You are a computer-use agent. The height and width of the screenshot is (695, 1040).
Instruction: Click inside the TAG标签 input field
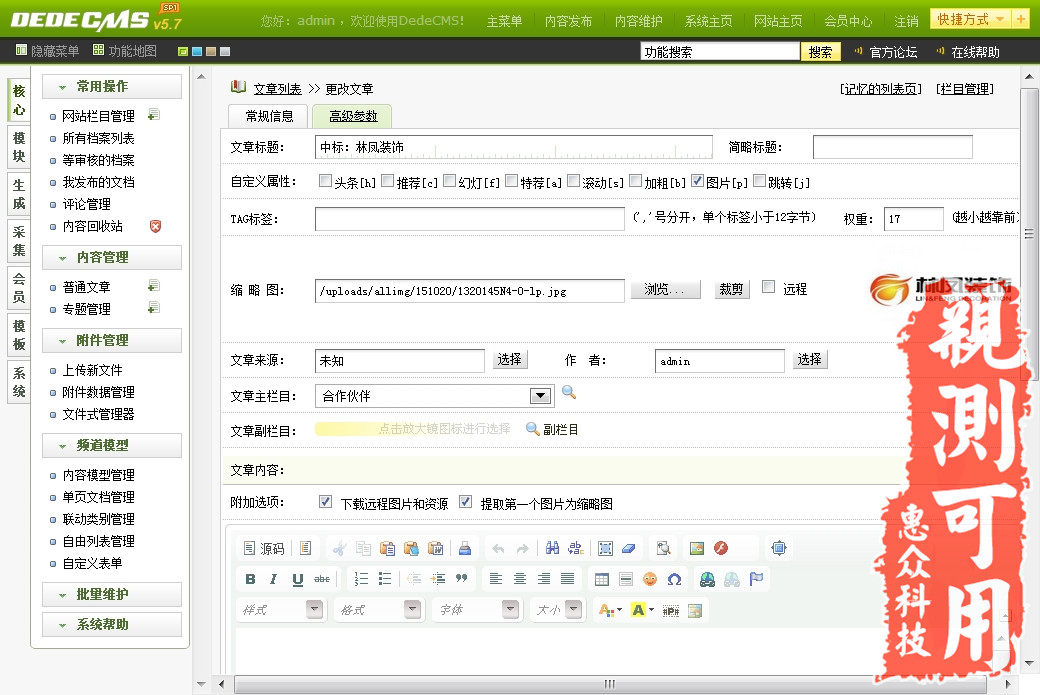tap(470, 217)
